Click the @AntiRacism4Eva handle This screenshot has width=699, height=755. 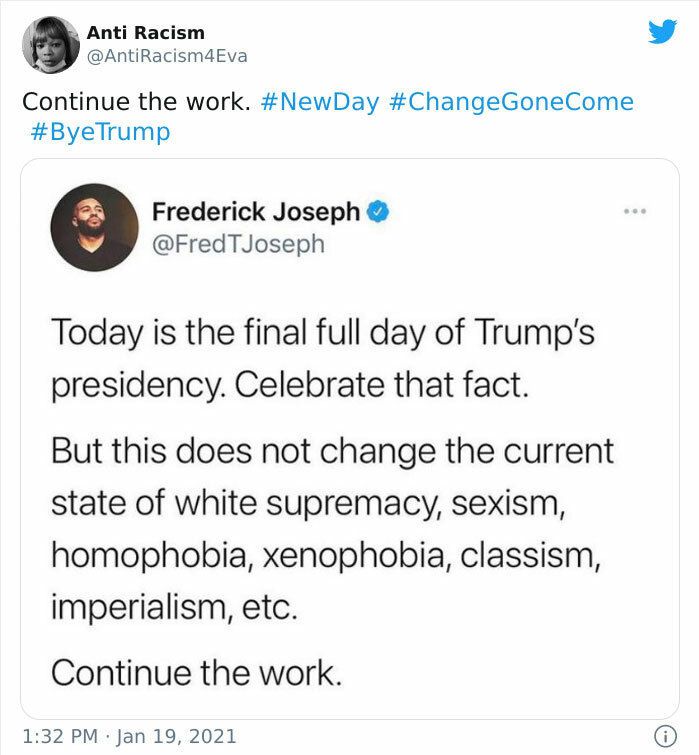(x=167, y=56)
